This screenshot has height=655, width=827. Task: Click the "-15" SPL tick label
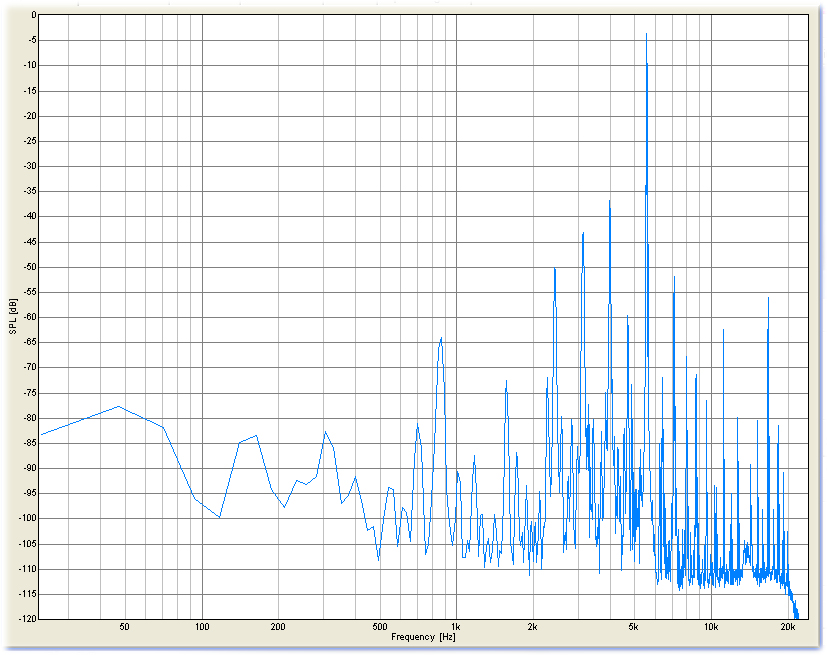(29, 91)
